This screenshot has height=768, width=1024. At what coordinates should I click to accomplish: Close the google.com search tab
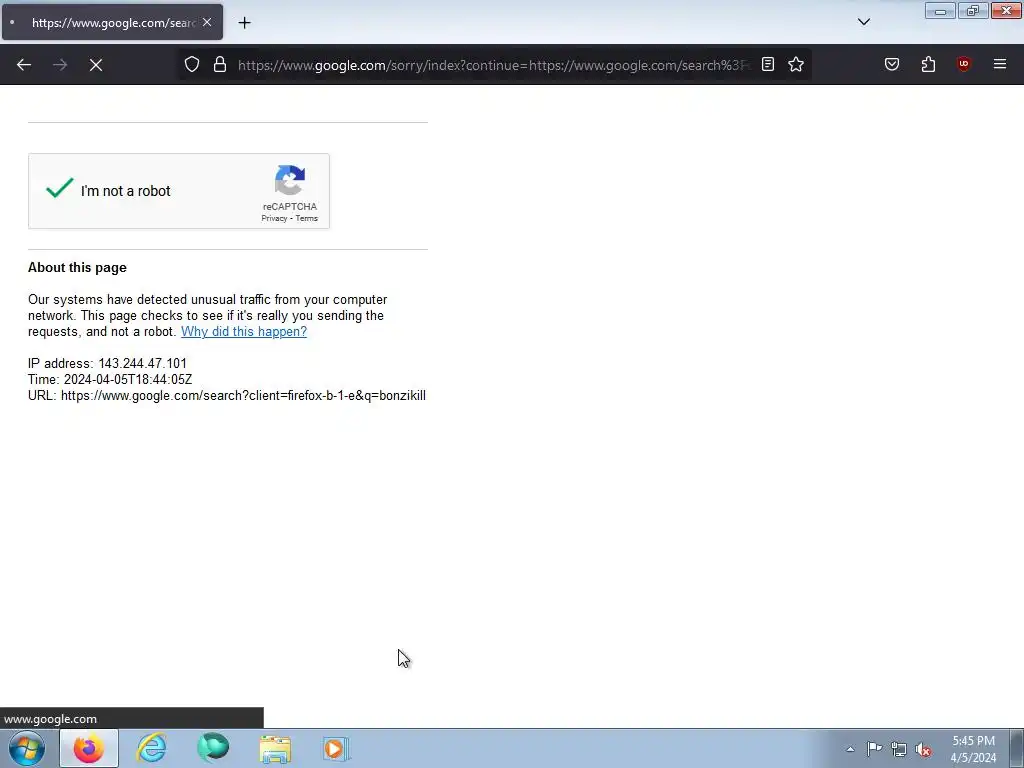click(x=207, y=22)
